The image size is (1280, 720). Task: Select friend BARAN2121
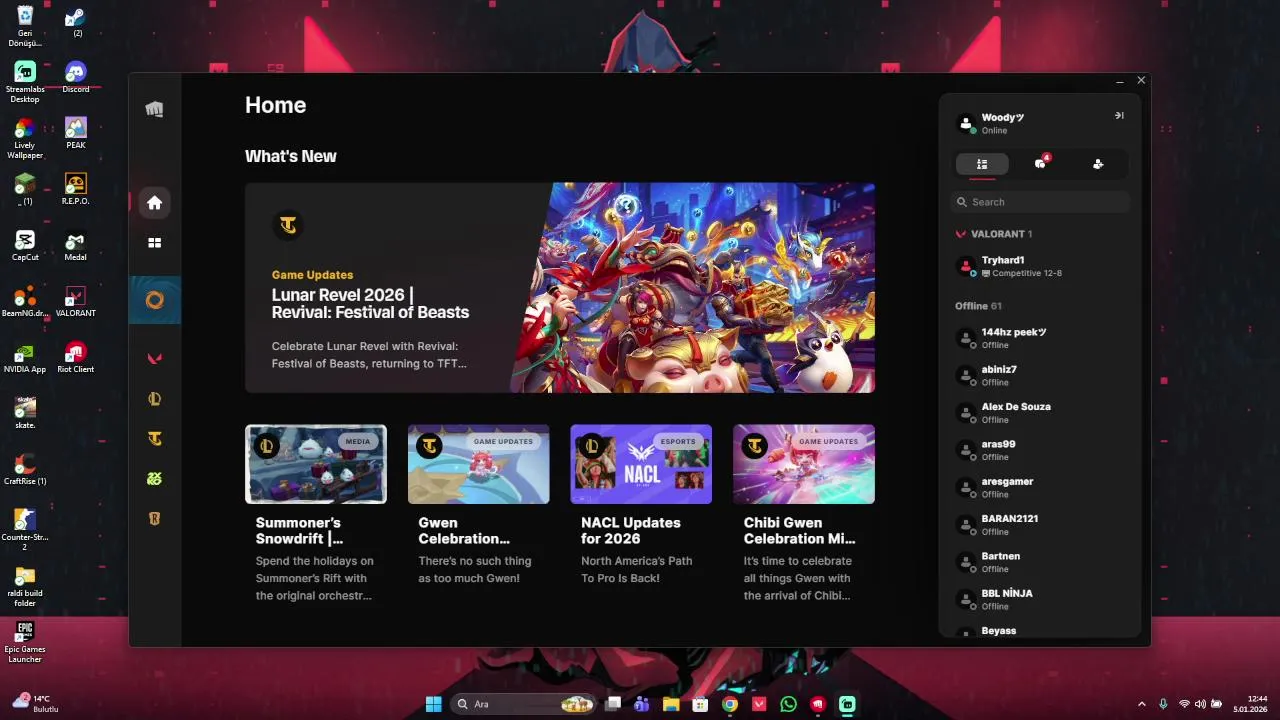(x=1040, y=525)
